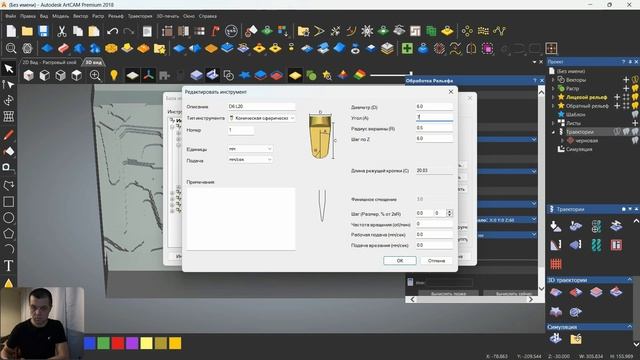Viewport: 640px width, 360px height.
Task: Click the Примечания notes text area
Action: pos(241,218)
